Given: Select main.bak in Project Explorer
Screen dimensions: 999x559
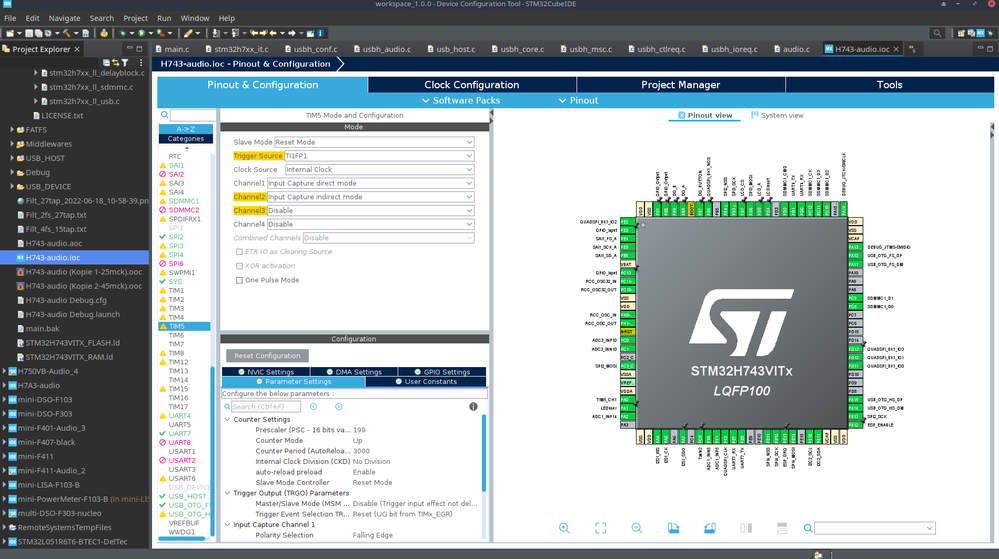Looking at the screenshot, I should pyautogui.click(x=43, y=329).
